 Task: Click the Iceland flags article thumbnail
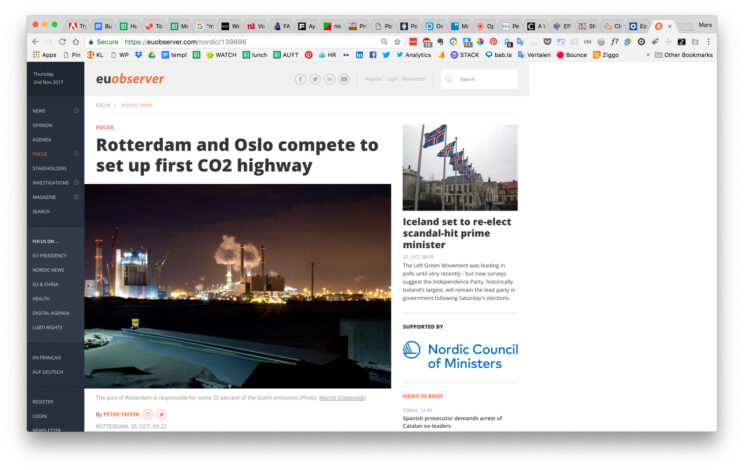460,167
